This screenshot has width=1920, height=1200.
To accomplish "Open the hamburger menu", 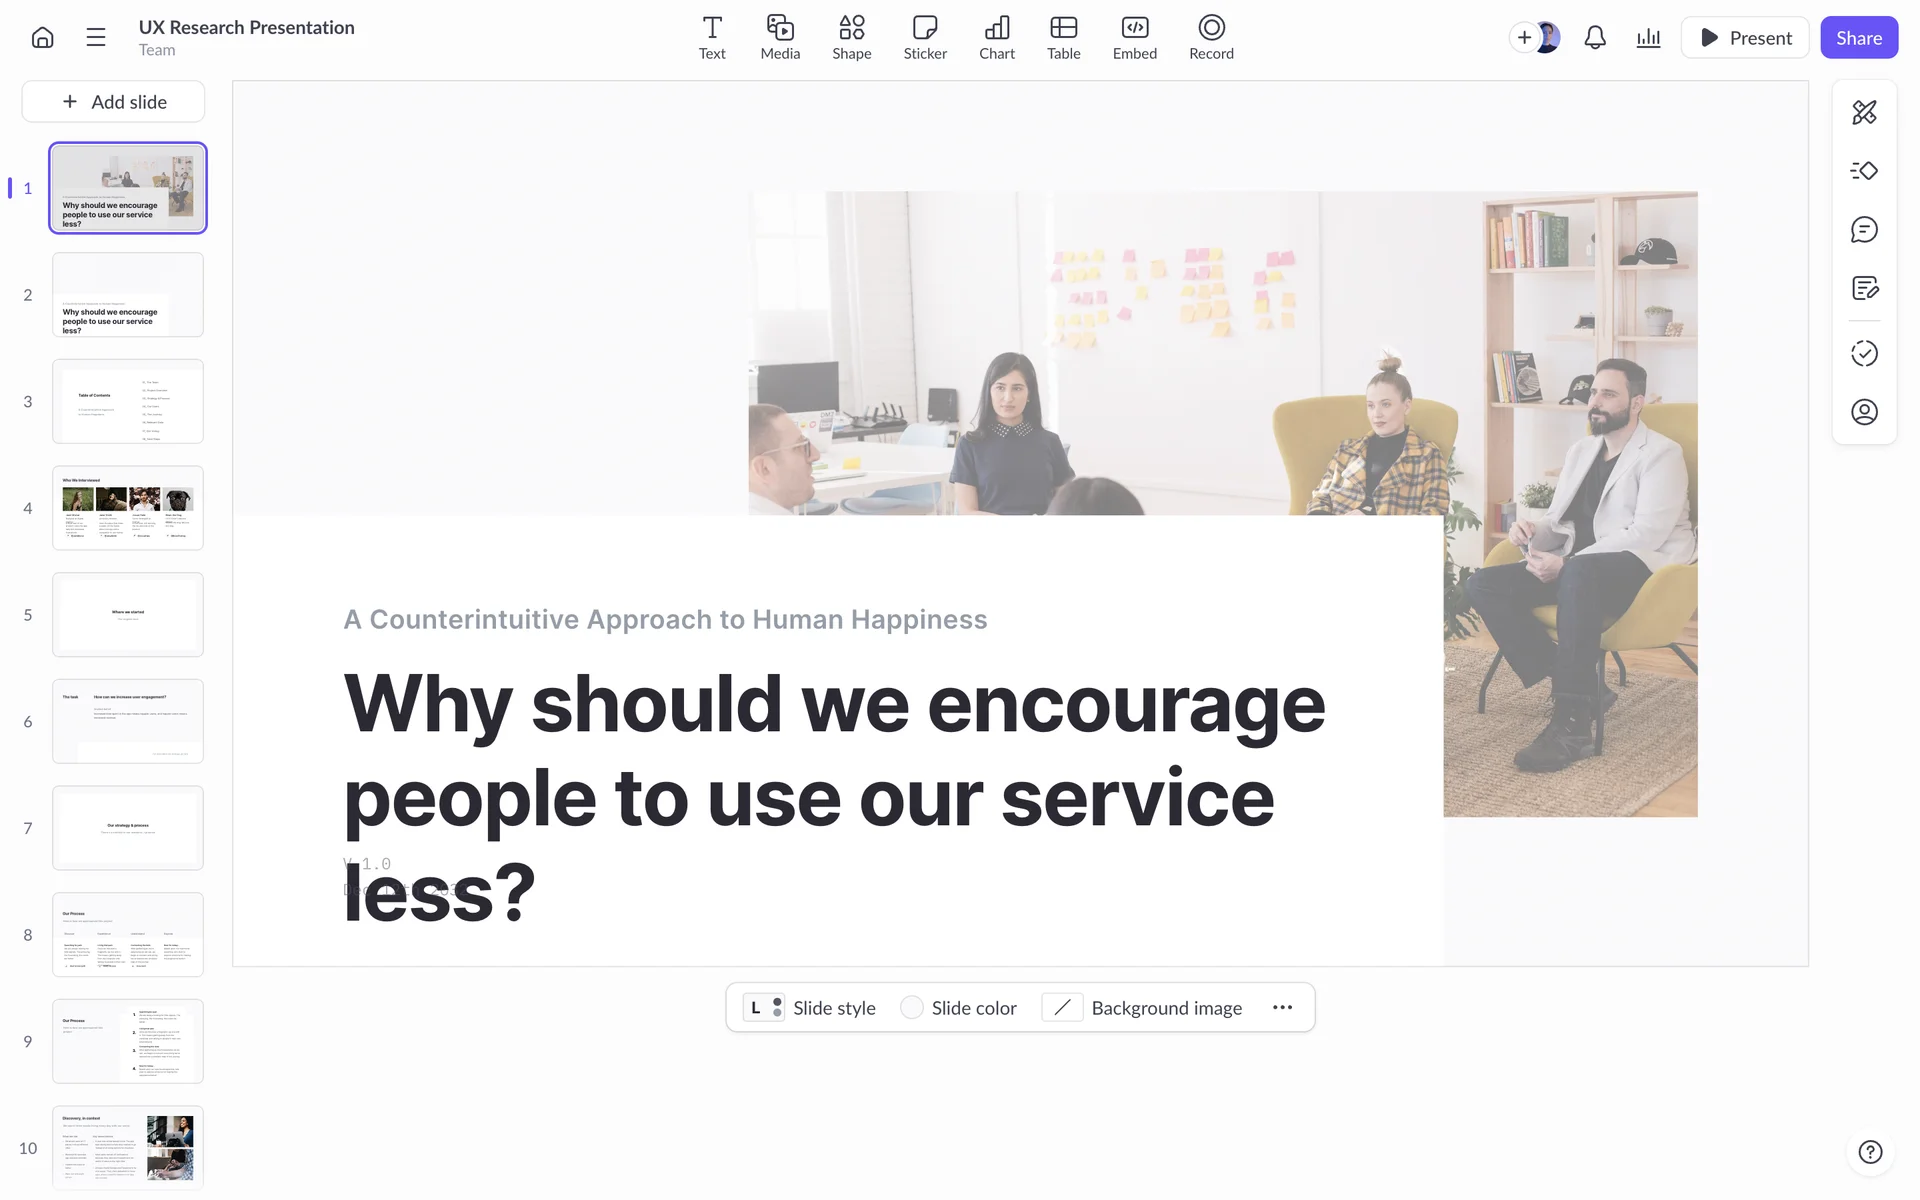I will pos(96,38).
